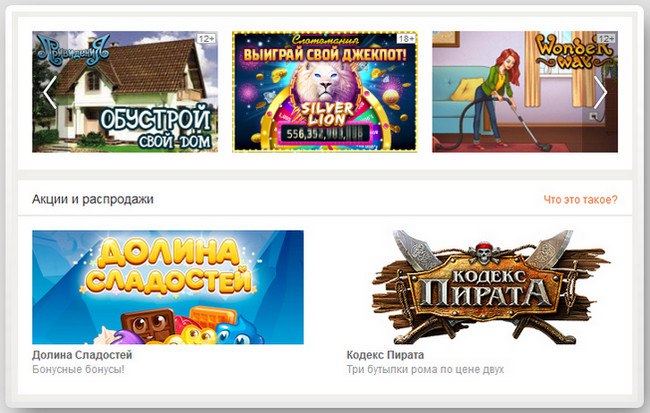Image resolution: width=650 pixels, height=413 pixels.
Task: Click the 'Что это такое?' link
Action: [x=580, y=199]
